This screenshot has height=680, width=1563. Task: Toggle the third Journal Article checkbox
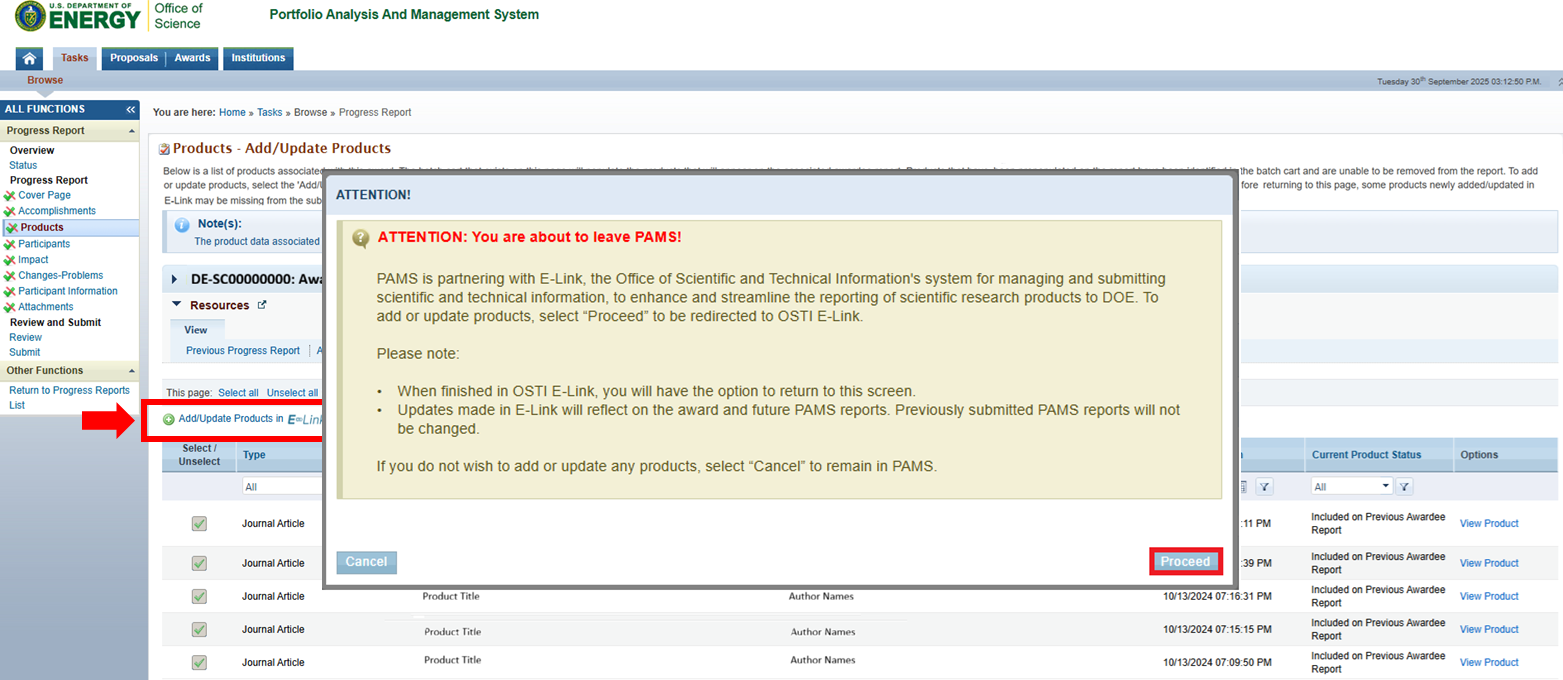point(199,596)
